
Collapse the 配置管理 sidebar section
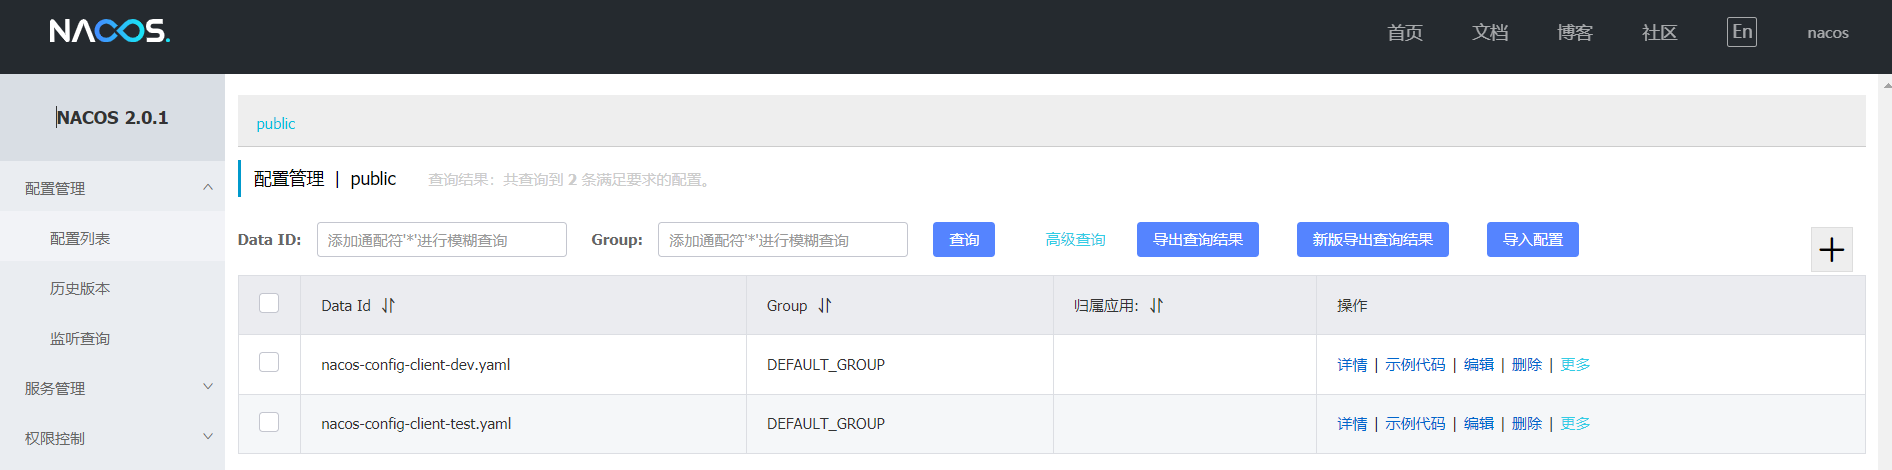click(x=112, y=188)
